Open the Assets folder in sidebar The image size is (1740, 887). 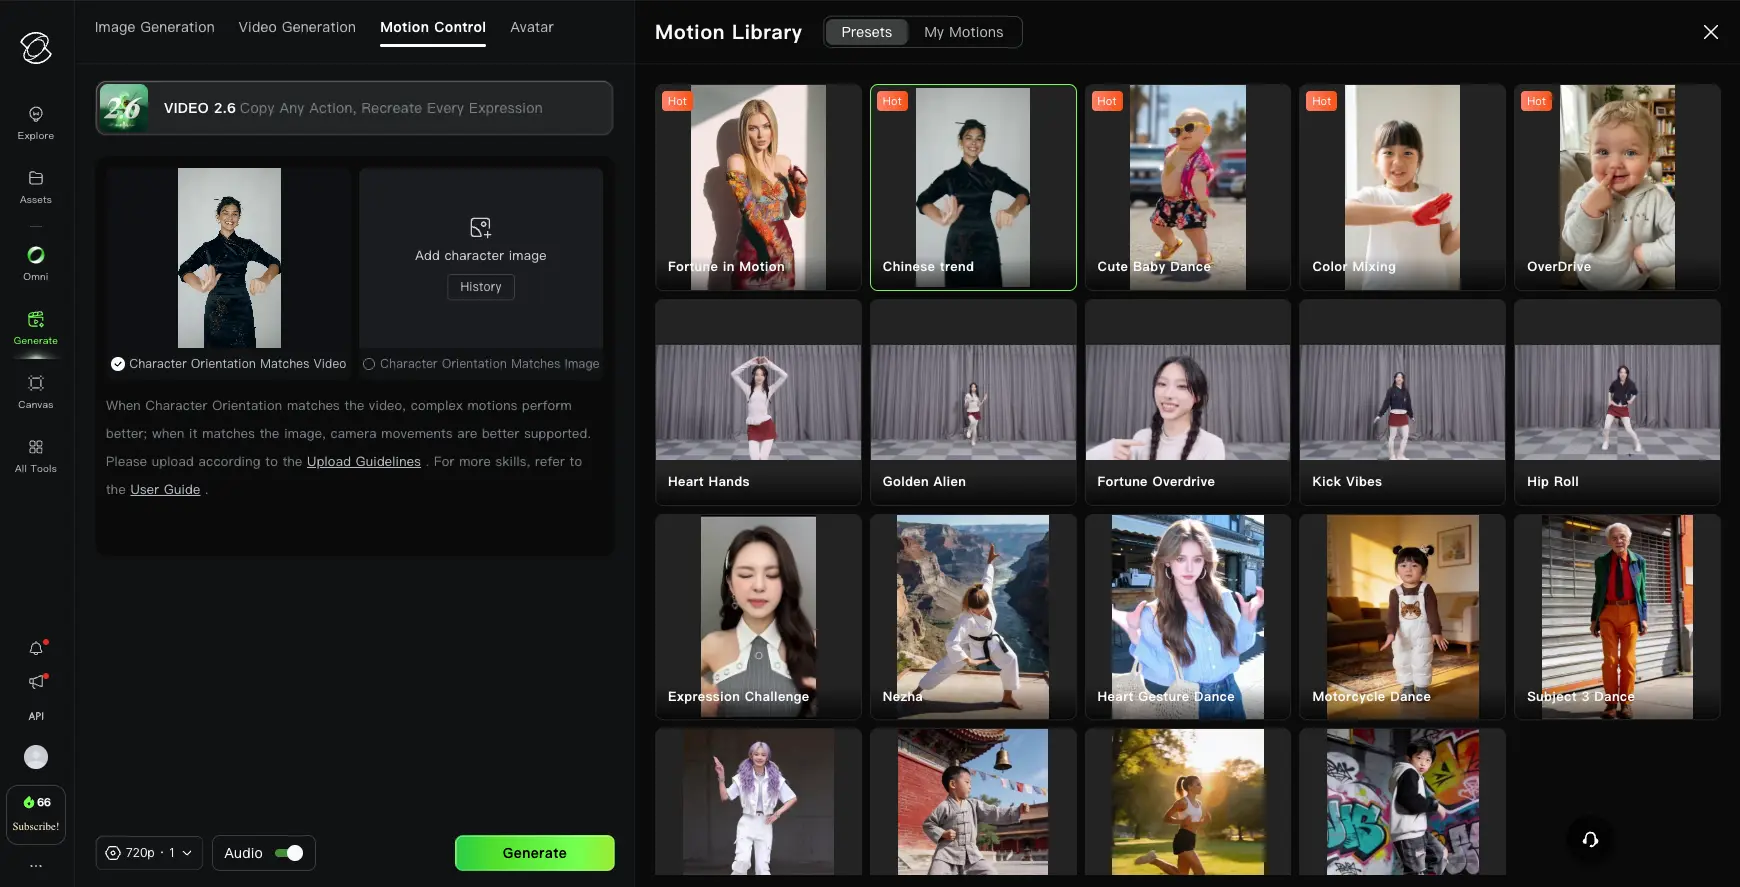[x=36, y=187]
